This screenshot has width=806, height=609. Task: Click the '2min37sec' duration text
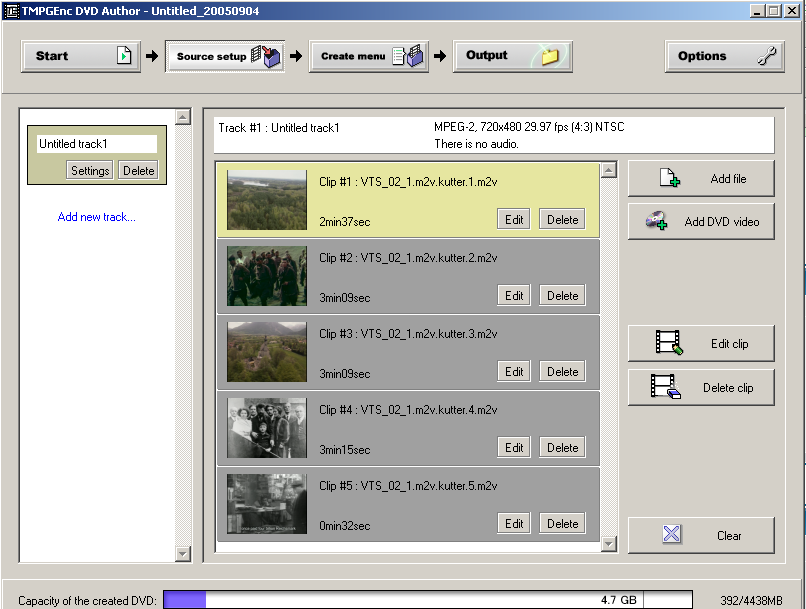point(344,222)
